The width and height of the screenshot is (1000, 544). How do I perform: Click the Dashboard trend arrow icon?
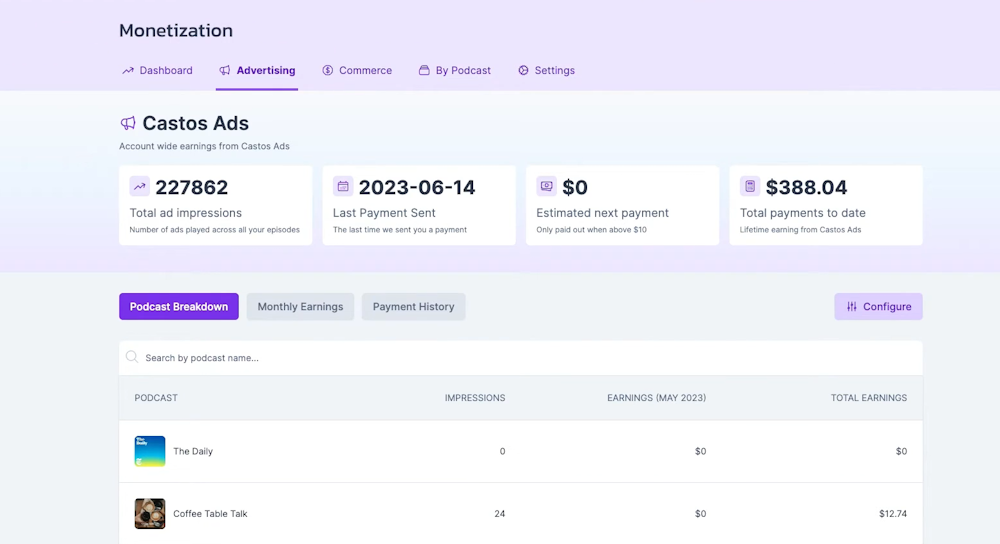pyautogui.click(x=128, y=70)
